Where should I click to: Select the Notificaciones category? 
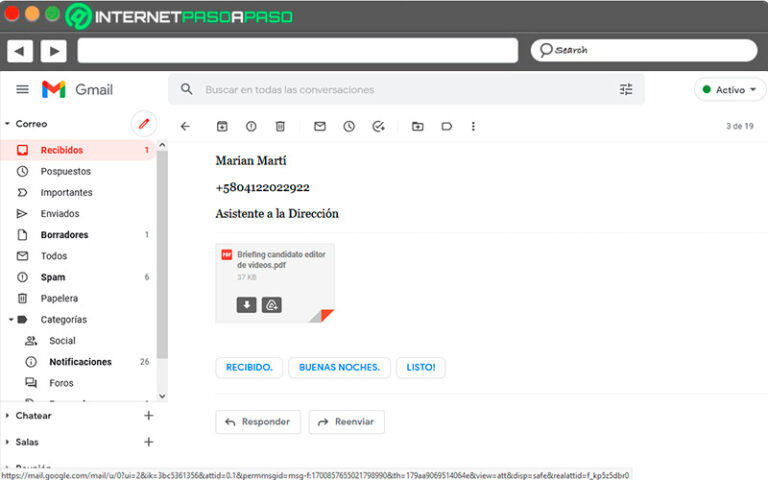[78, 361]
